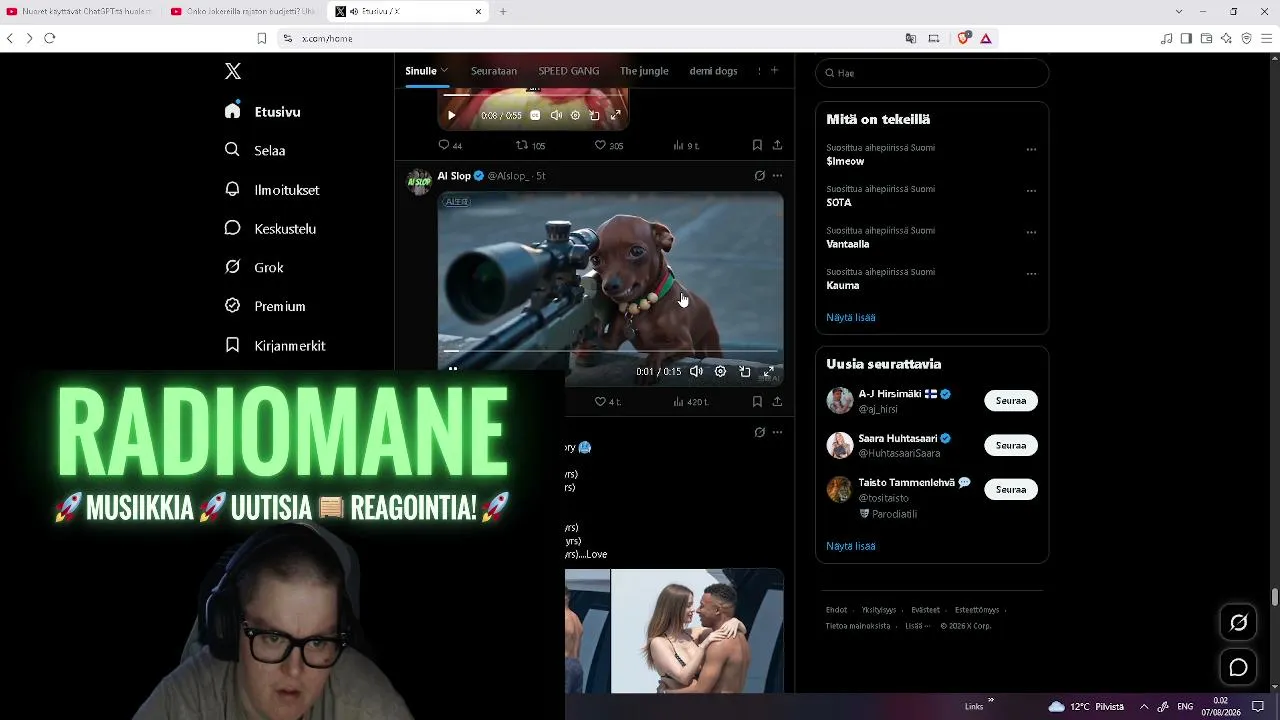
Task: Mute the AI Slop dog video
Action: [696, 371]
